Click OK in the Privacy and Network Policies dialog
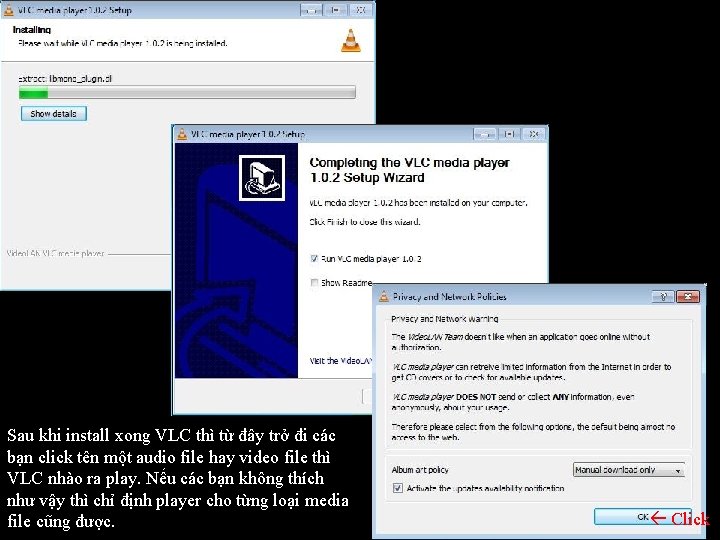720x540 pixels. [641, 517]
